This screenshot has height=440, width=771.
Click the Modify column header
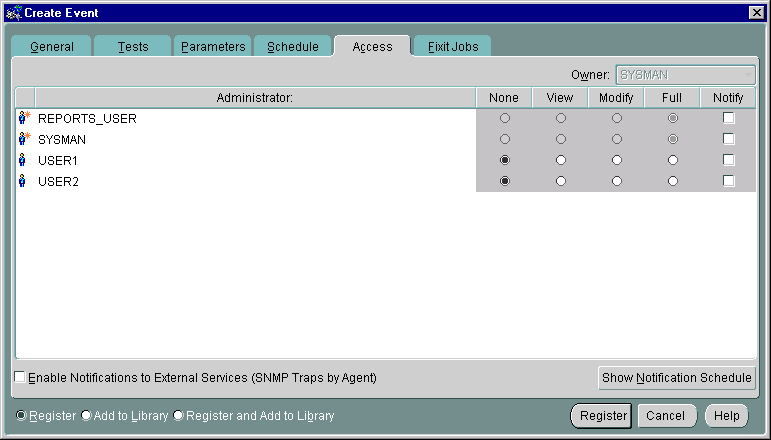pos(616,97)
